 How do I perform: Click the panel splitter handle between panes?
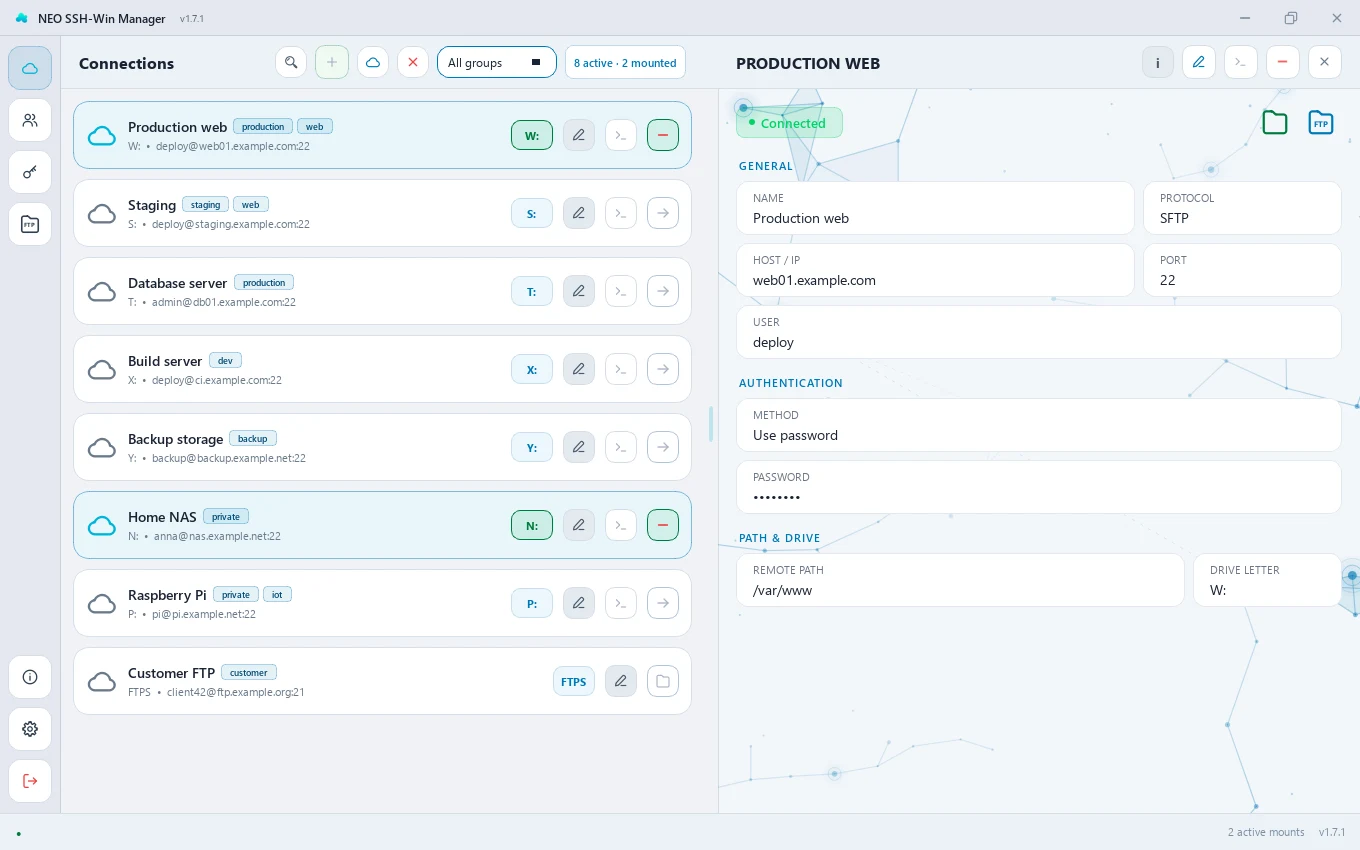click(711, 424)
